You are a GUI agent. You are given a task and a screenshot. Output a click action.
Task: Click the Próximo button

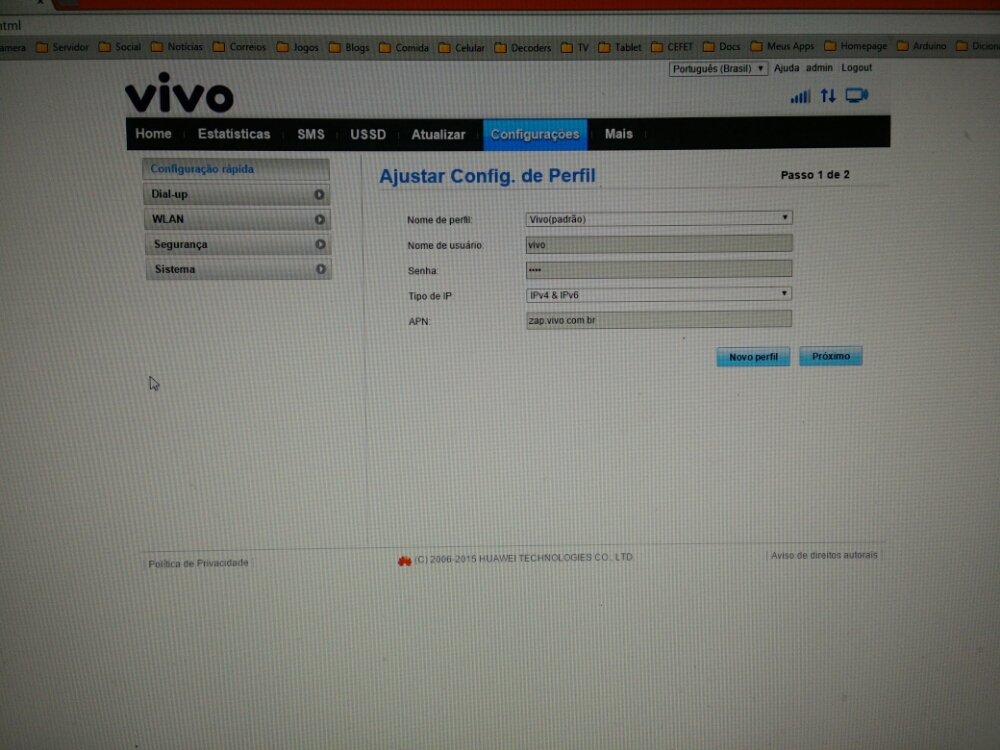pos(830,356)
